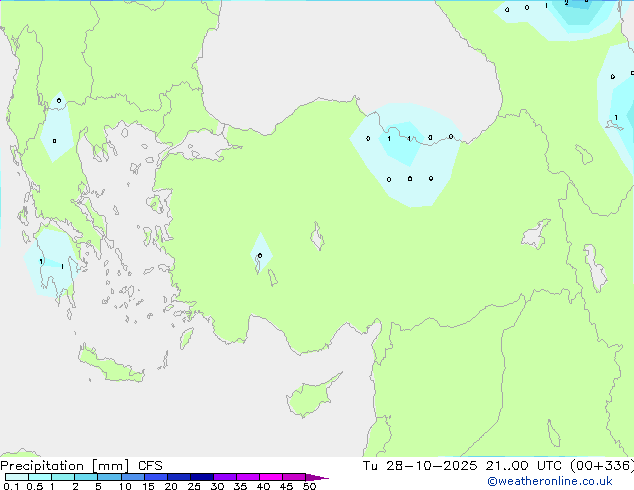Click Lake Van outline in eastern Turkey
The image size is (634, 490).
pos(535,235)
